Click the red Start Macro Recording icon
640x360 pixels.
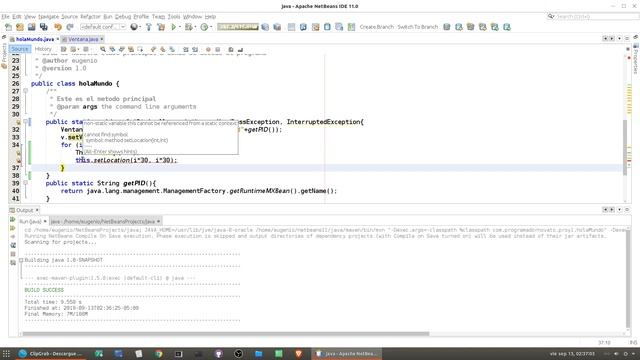[x=208, y=49]
